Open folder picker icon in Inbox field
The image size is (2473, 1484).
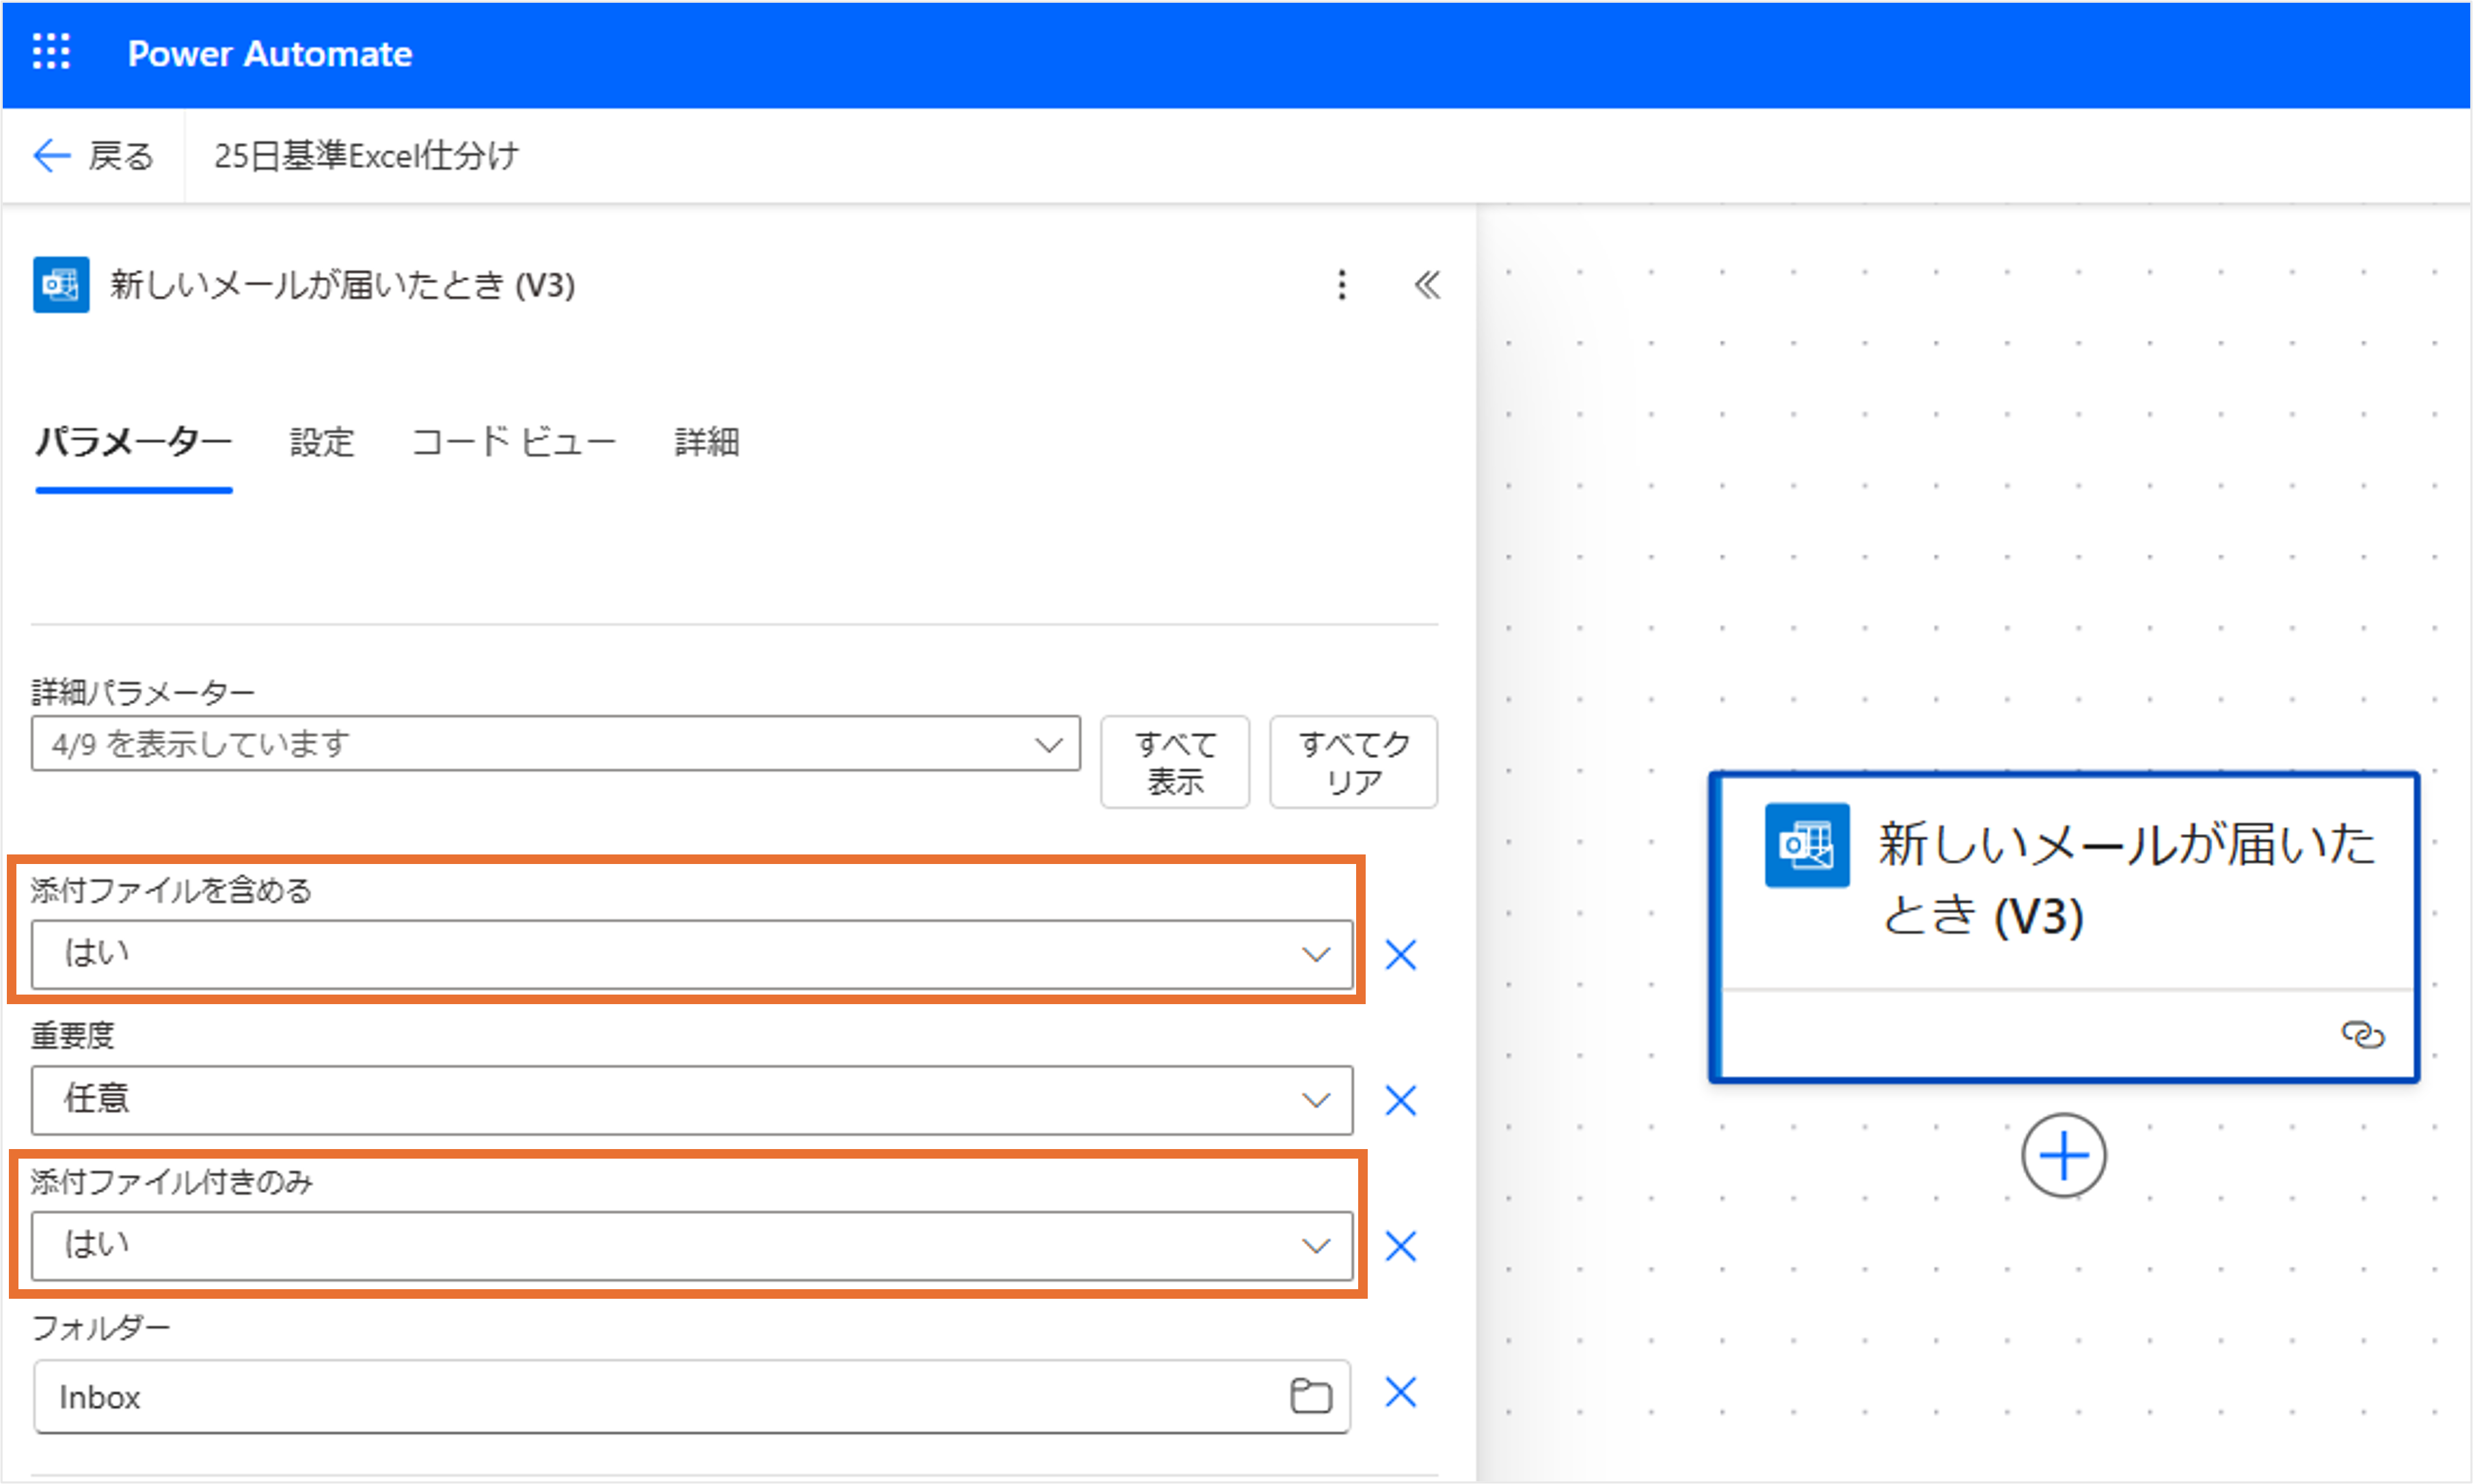click(x=1310, y=1396)
